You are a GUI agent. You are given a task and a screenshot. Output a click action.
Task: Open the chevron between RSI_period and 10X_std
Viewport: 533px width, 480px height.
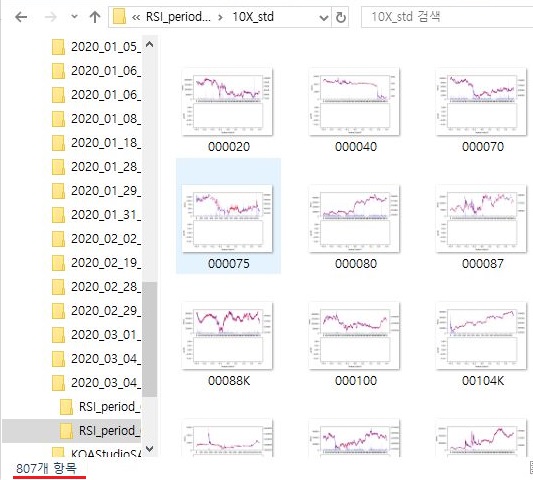click(x=221, y=17)
